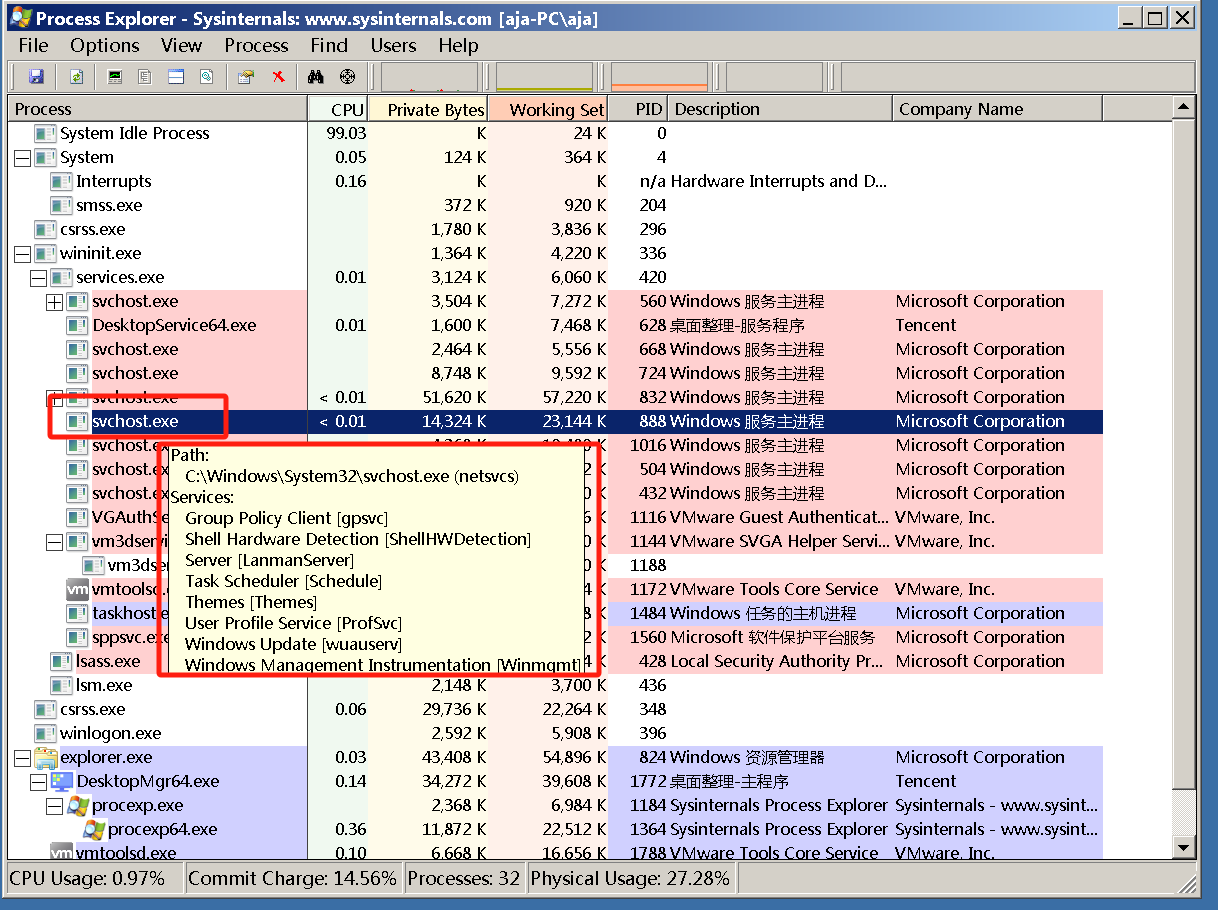1218x910 pixels.
Task: Click the CPU usage mini graph in toolbar
Action: [x=430, y=77]
